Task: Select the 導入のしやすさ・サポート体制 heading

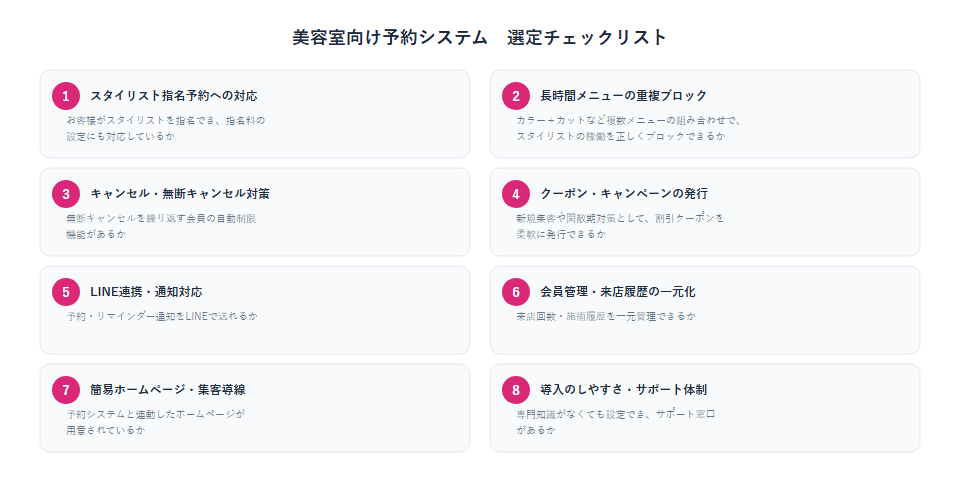Action: point(624,390)
